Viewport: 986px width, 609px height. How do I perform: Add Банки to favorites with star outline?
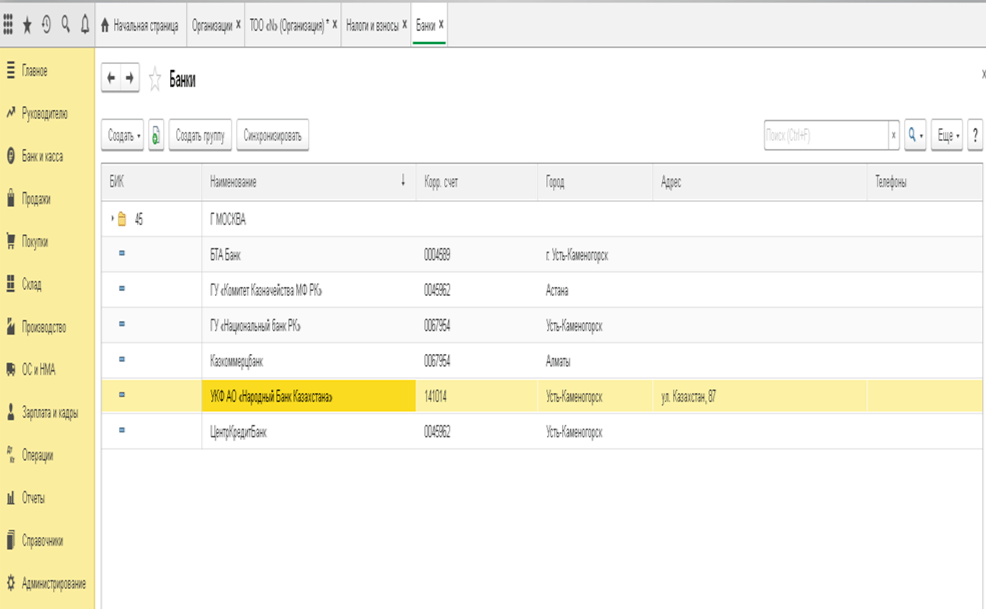click(155, 80)
